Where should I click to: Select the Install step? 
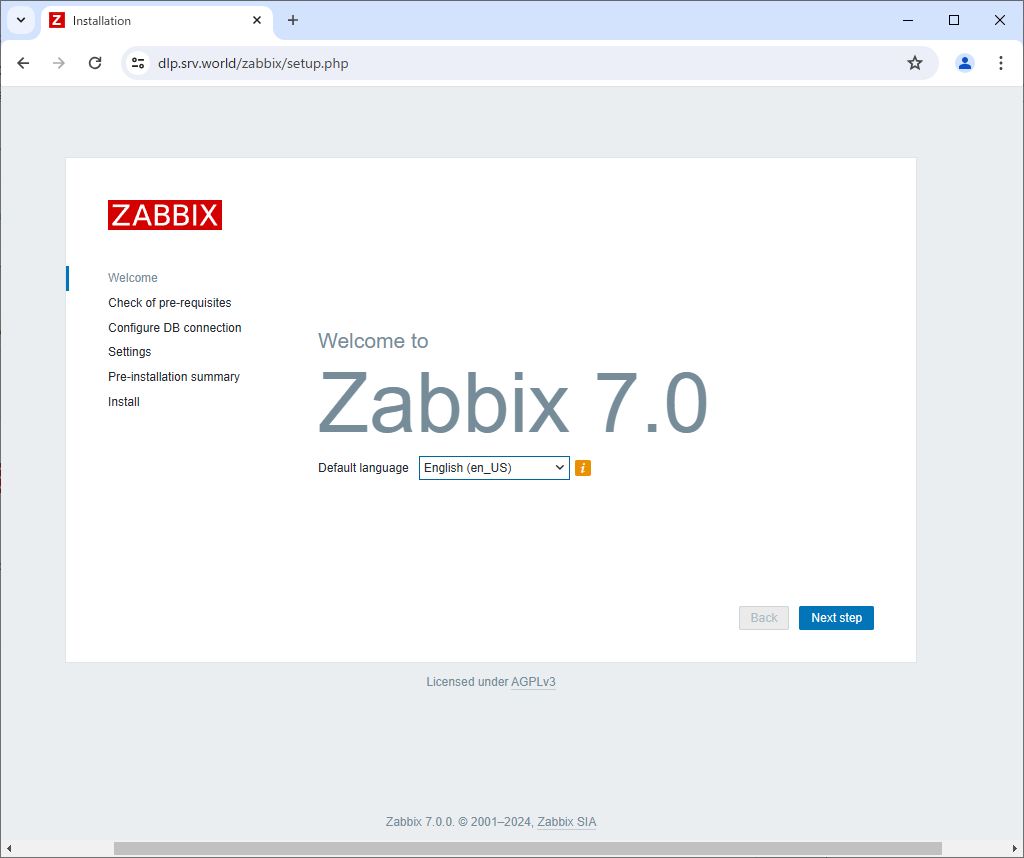(x=123, y=402)
